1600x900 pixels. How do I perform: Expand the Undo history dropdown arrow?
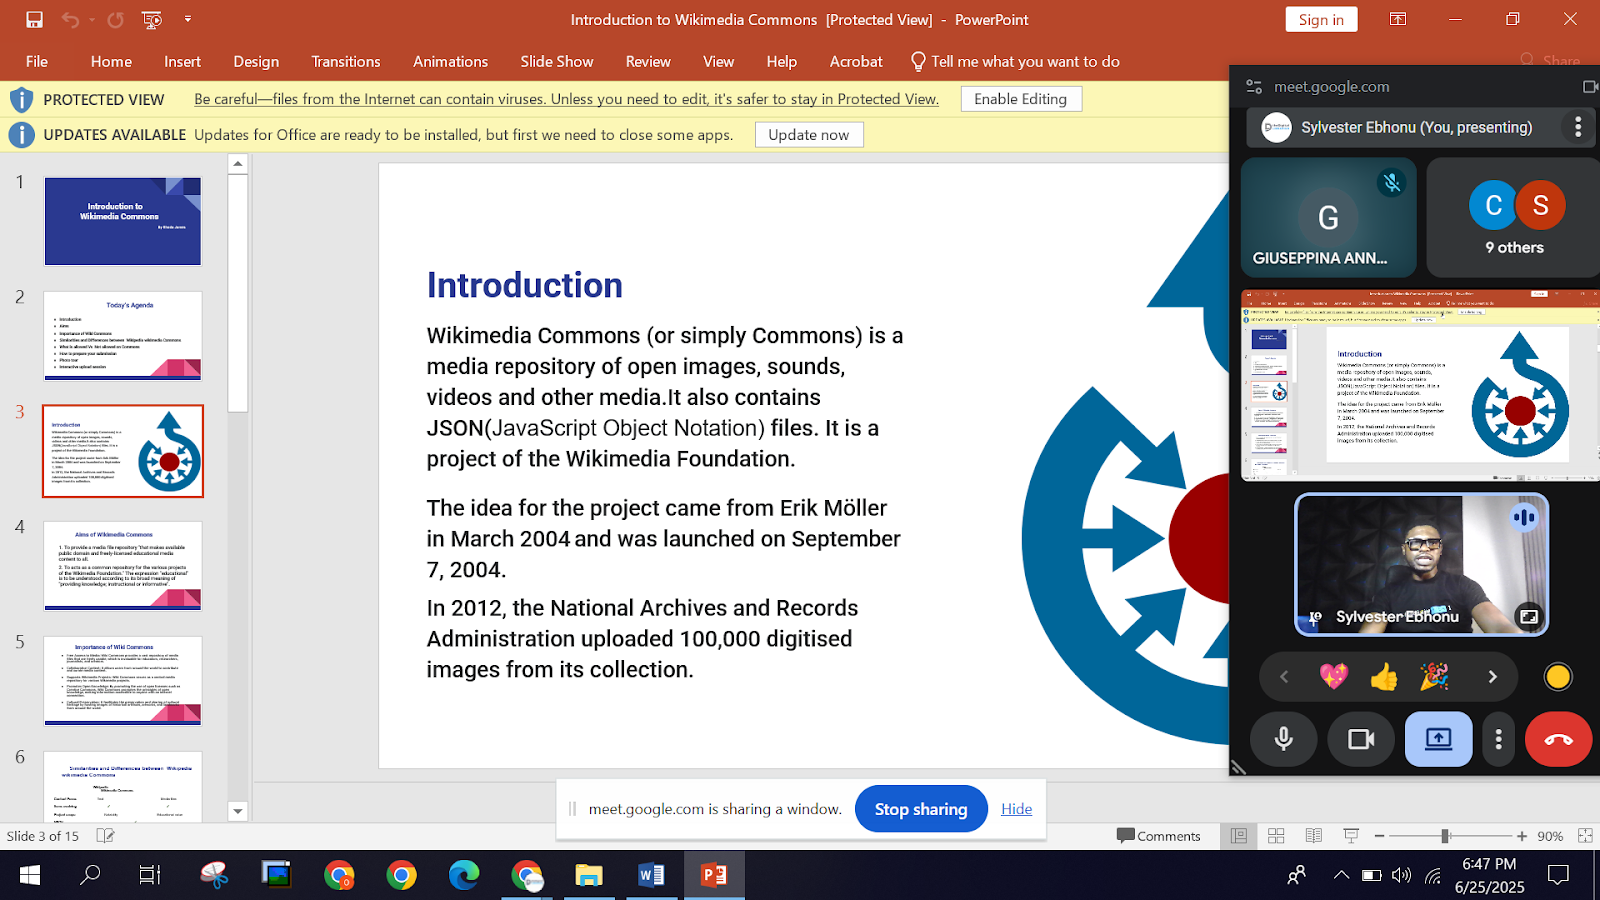point(91,19)
